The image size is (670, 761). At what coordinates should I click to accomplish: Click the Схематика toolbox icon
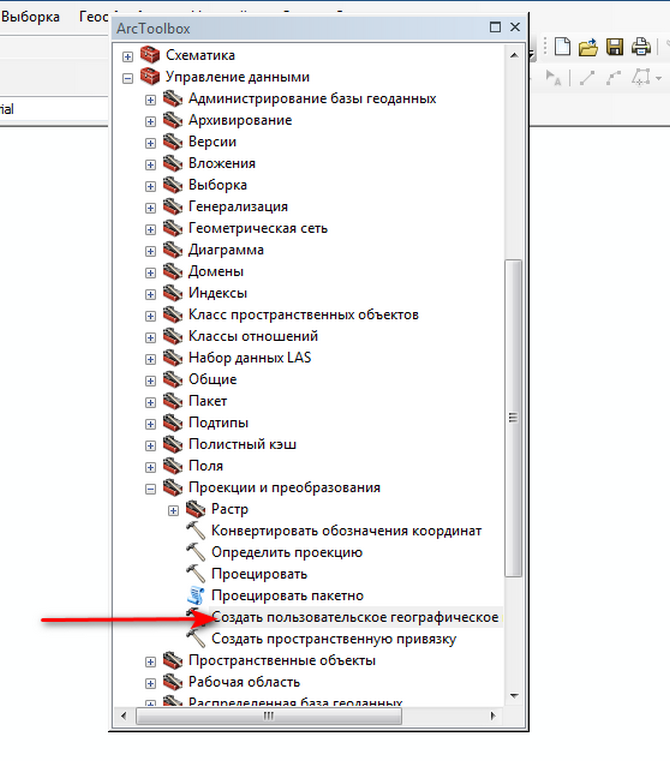click(x=150, y=55)
